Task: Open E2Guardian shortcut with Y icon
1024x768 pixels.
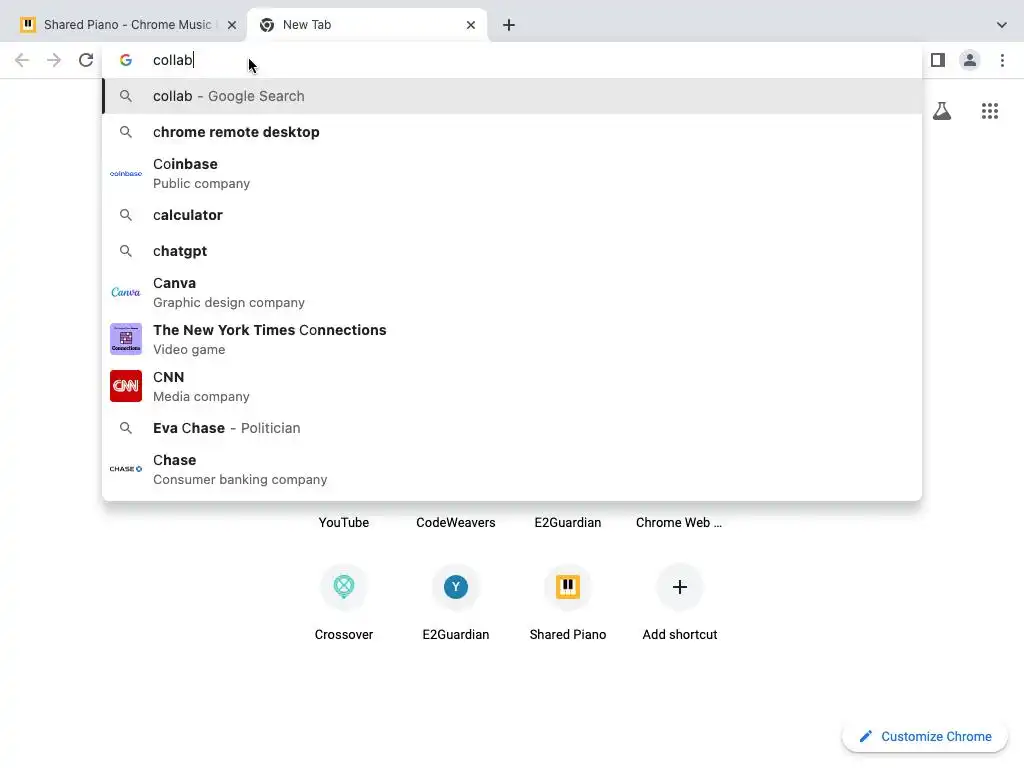Action: pos(456,586)
